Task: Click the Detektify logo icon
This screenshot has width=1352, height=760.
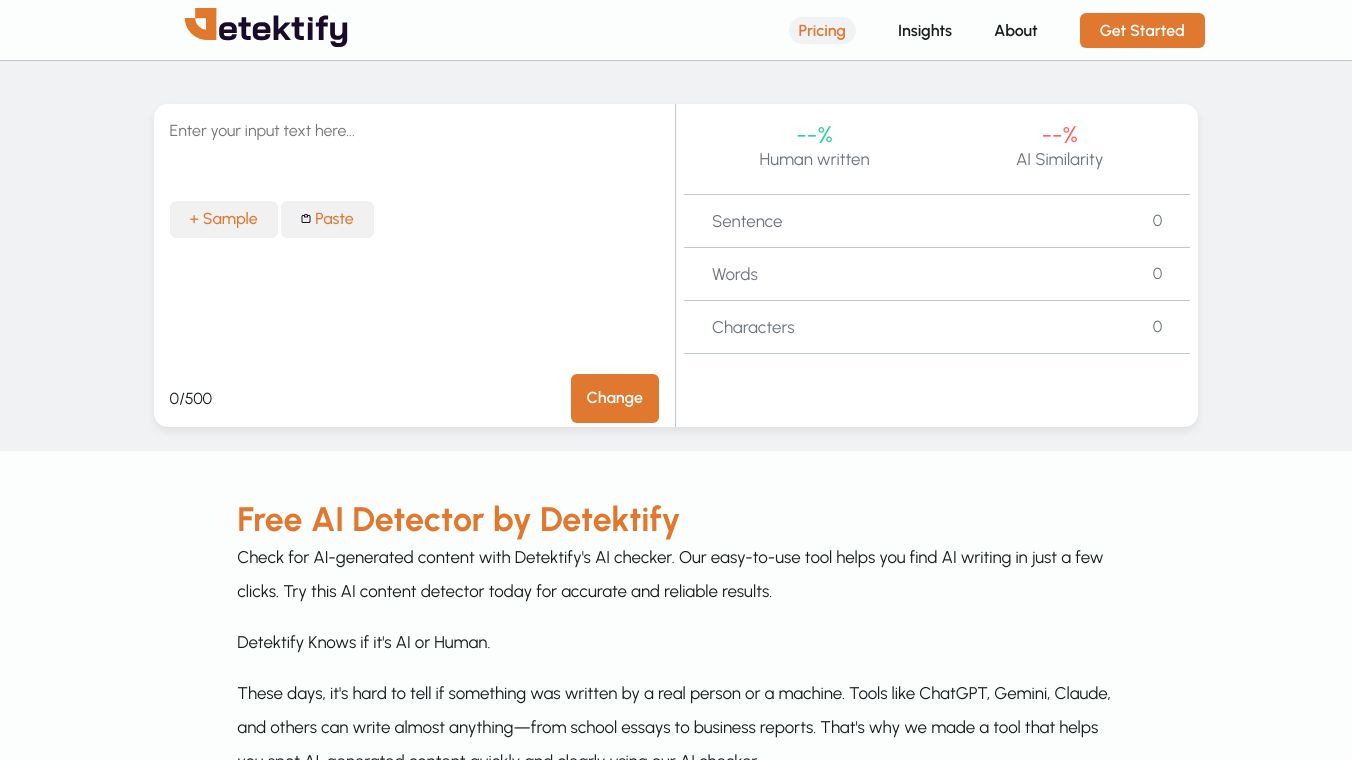Action: [x=201, y=25]
